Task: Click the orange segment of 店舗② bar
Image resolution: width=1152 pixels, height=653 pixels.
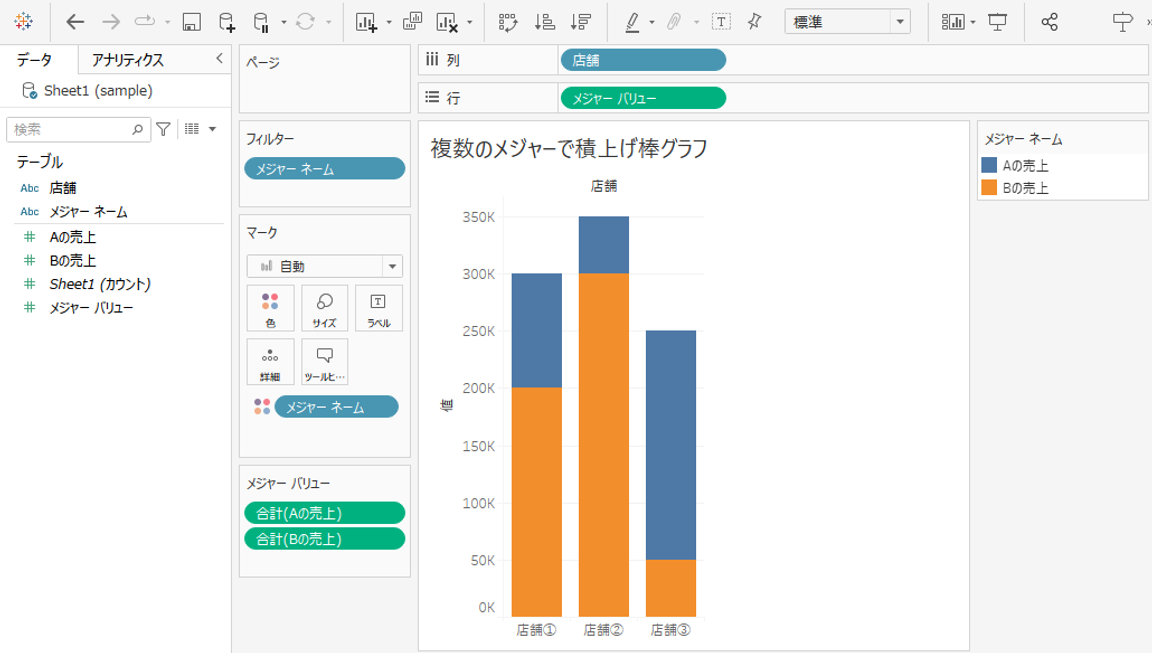Action: pos(604,444)
